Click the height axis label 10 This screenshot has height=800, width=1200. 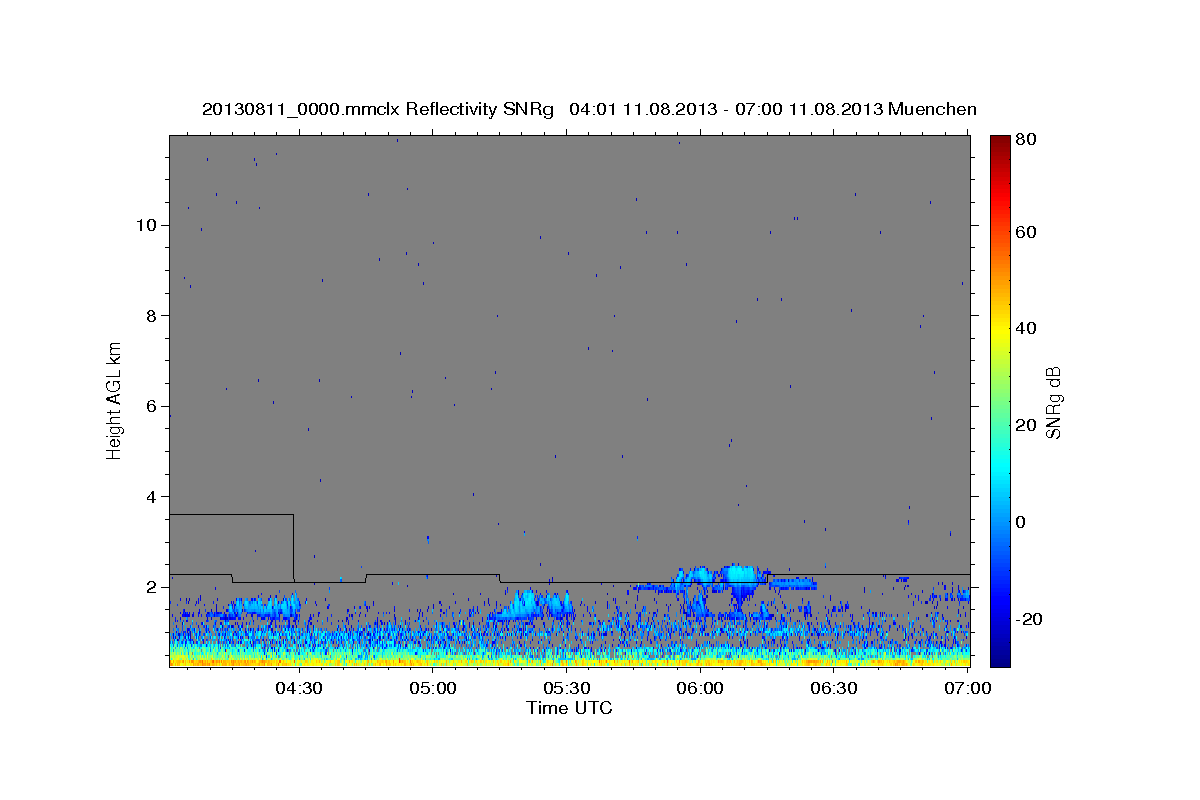[x=146, y=225]
